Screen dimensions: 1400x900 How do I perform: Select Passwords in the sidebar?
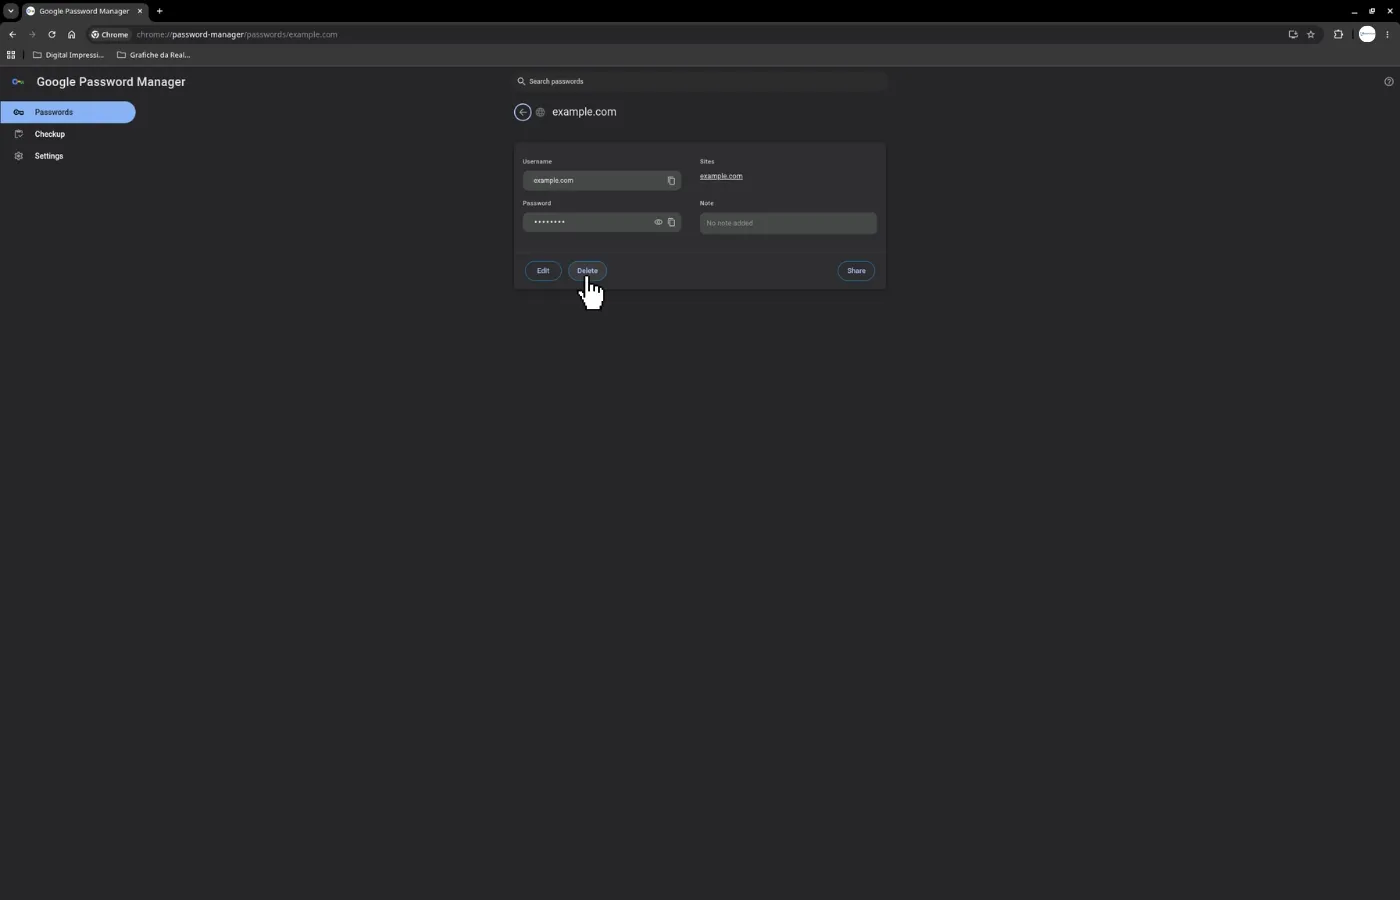(x=68, y=112)
